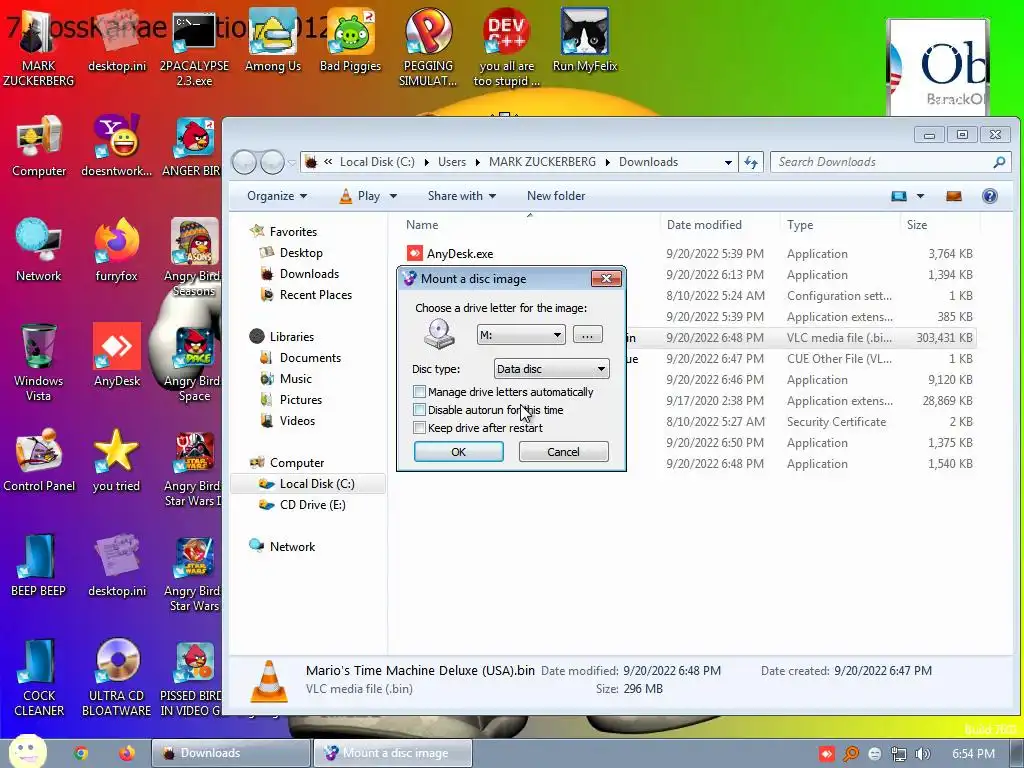1024x768 pixels.
Task: Open ULTRA CD BLOATWARE disc icon
Action: [116, 677]
